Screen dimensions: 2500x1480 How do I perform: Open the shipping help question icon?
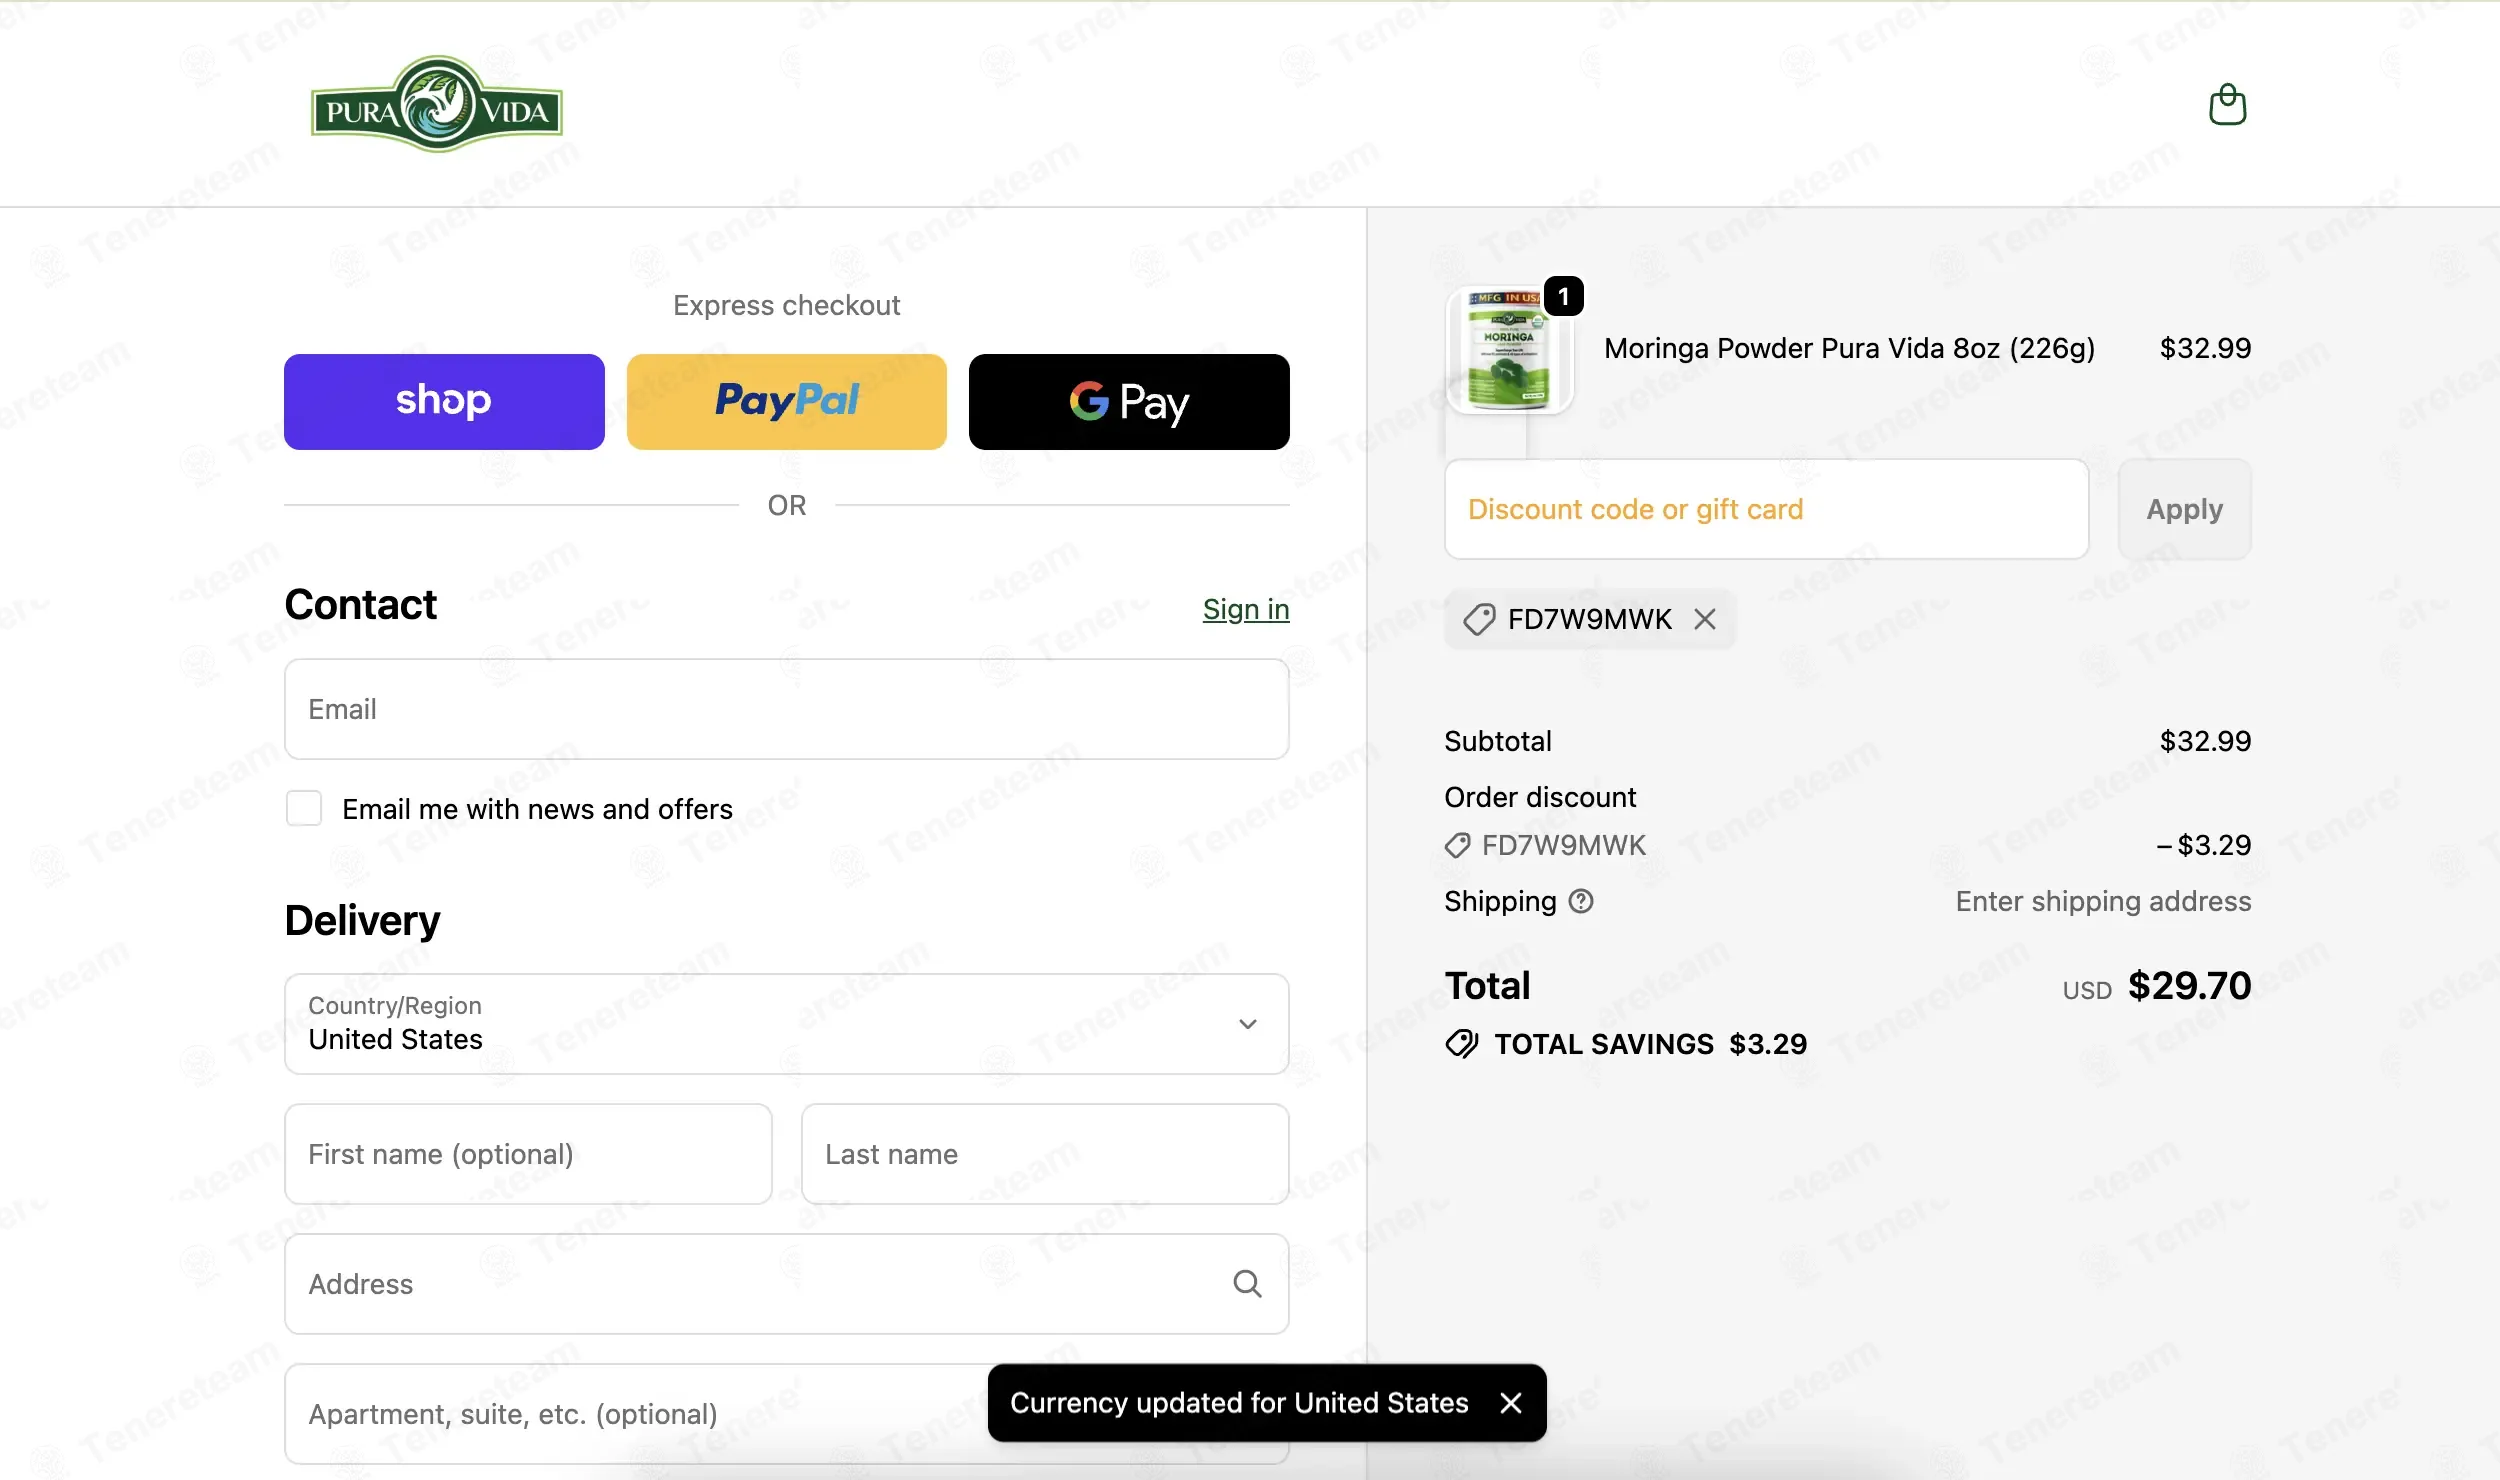[1581, 901]
